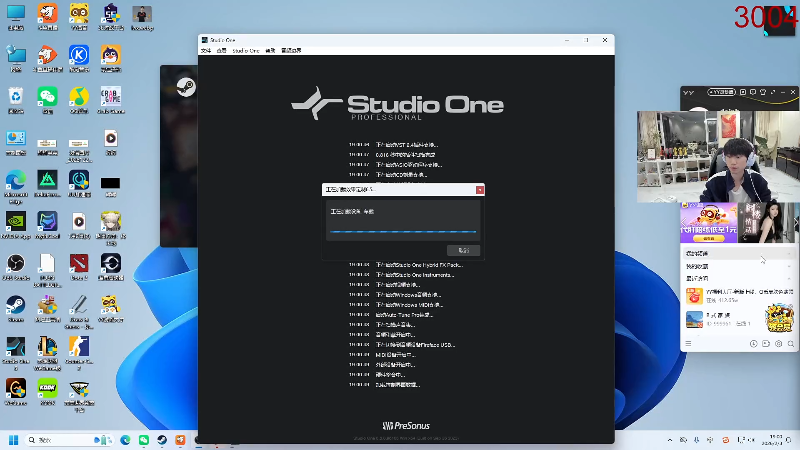Open the Control Panel desktop icon
The height and width of the screenshot is (450, 800).
coord(15,138)
